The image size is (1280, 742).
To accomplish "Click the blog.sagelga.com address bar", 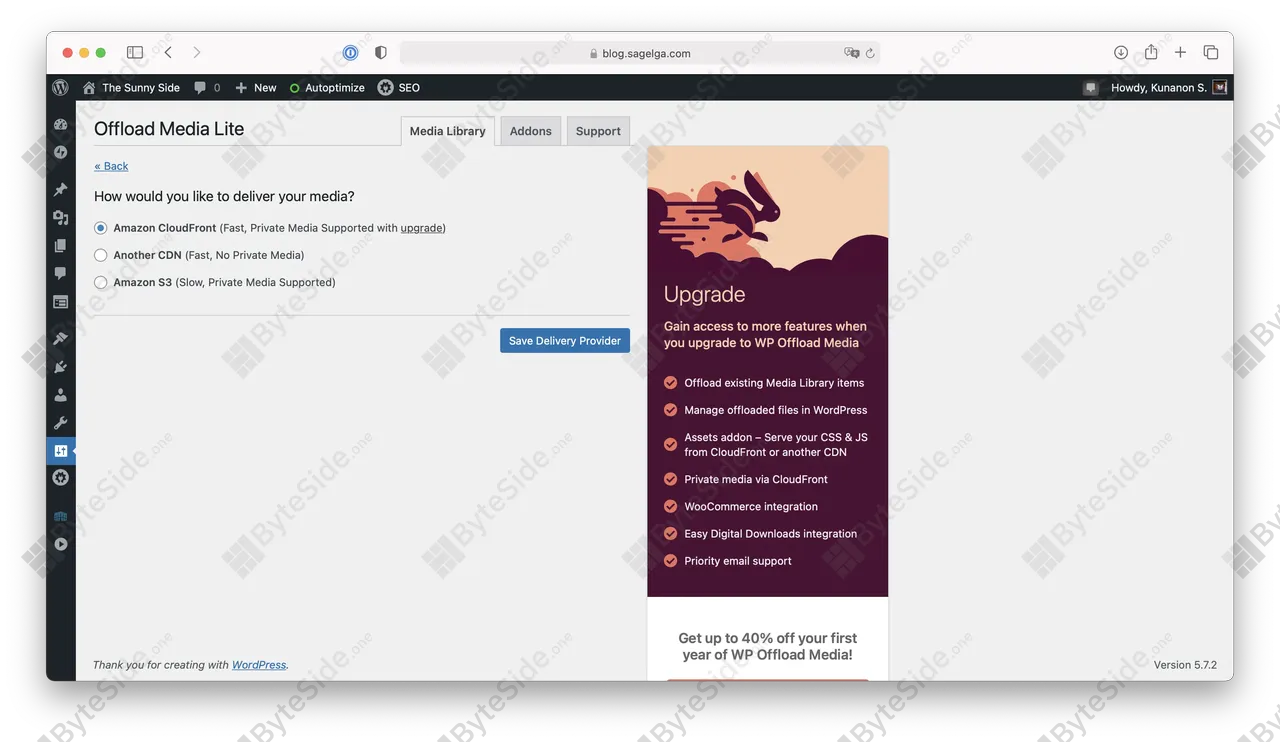I will pyautogui.click(x=640, y=53).
